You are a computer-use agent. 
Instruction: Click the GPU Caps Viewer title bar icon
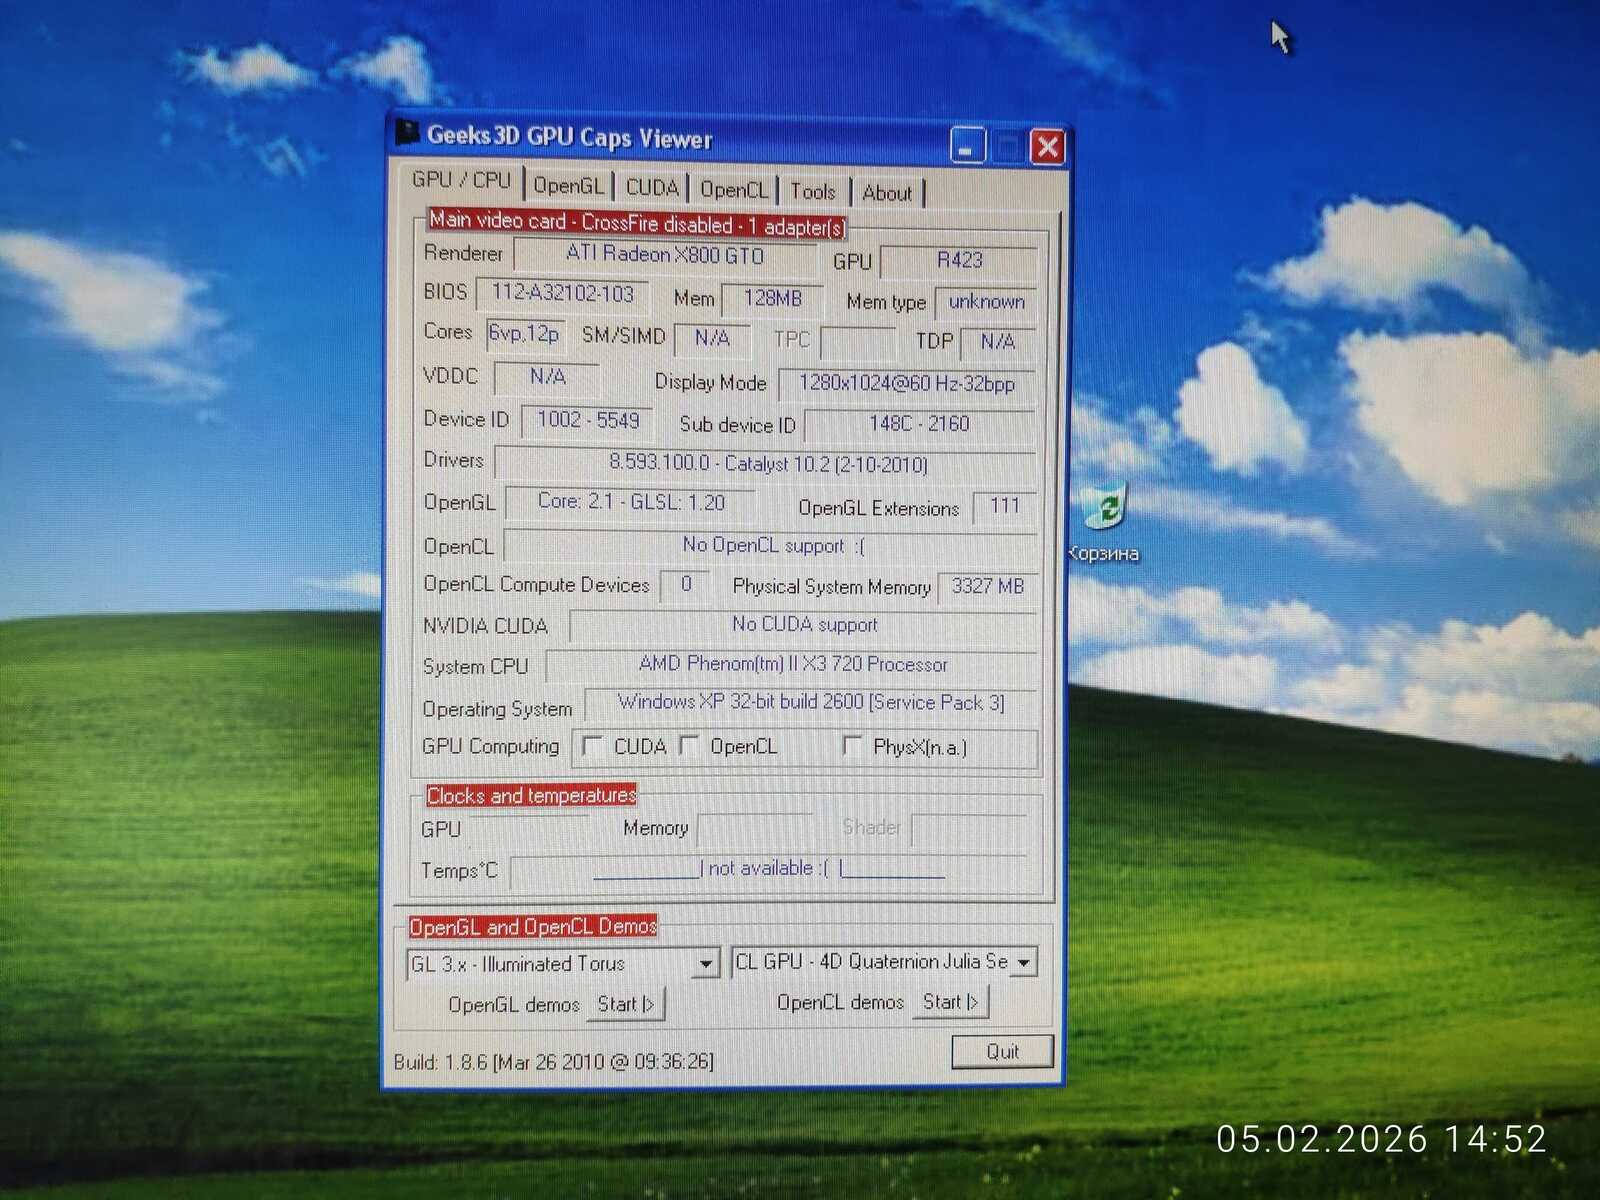tap(407, 133)
